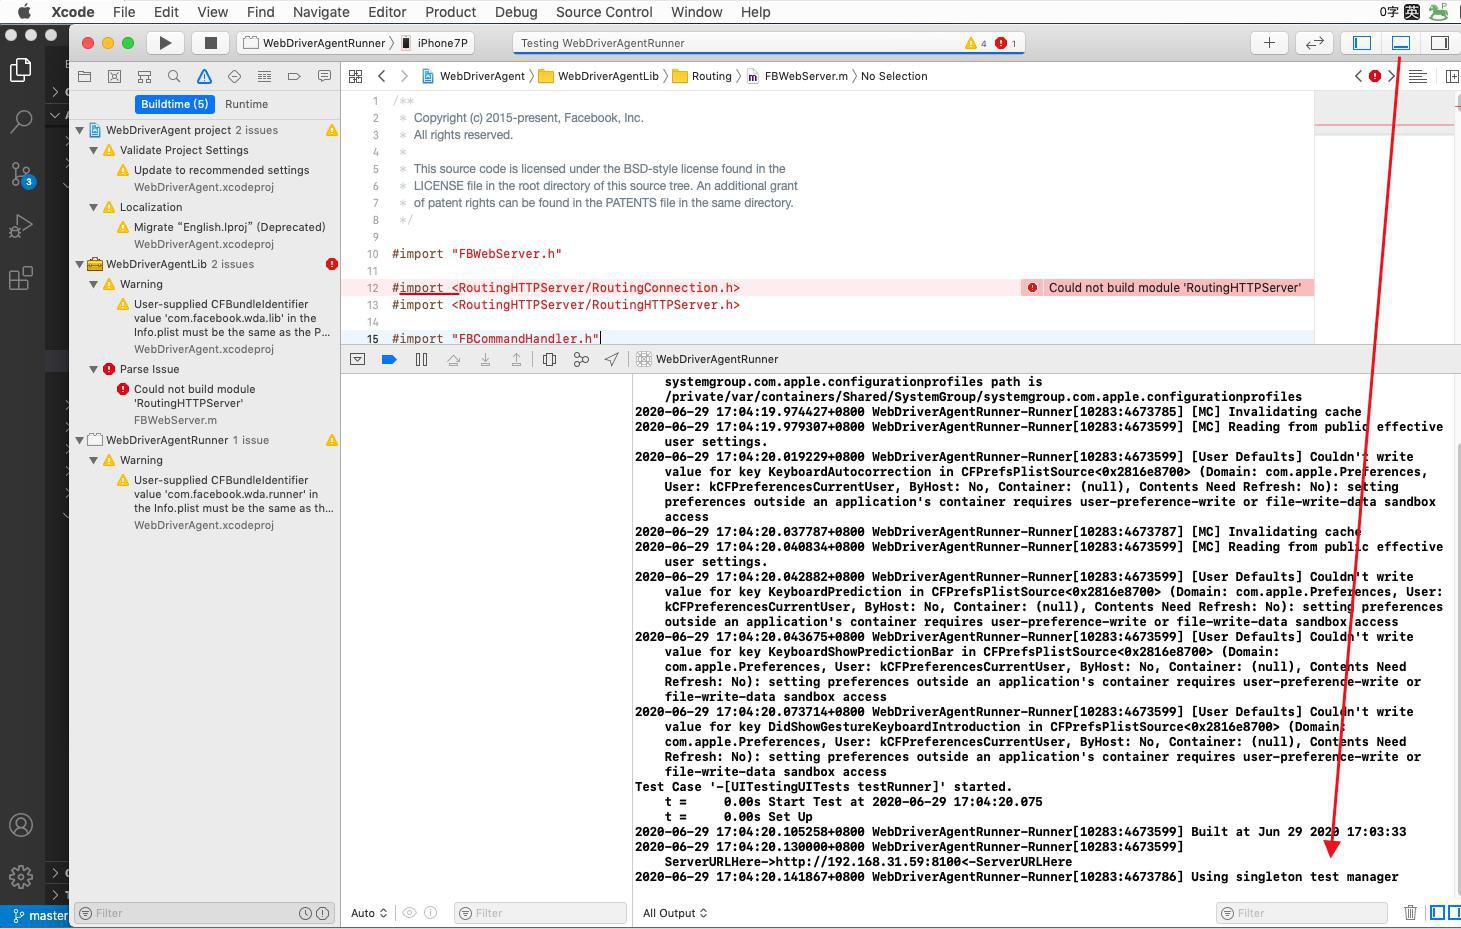Viewport: 1461px width, 929px height.
Task: Hide the debug area with toggle icon
Action: click(357, 359)
